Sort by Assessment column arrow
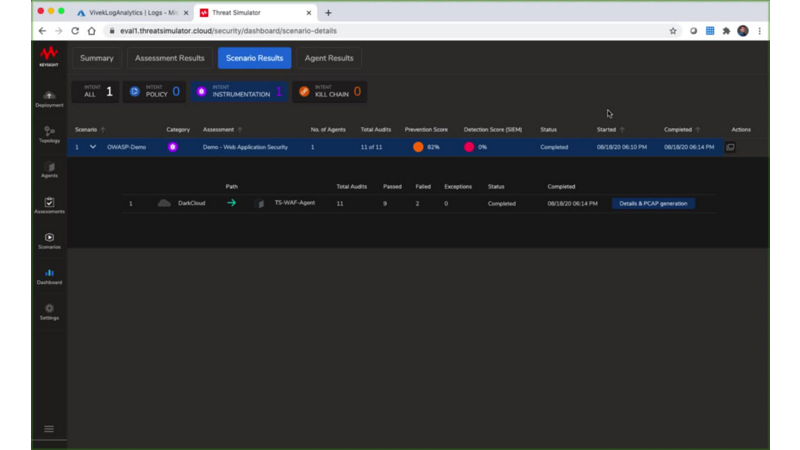Viewport: 800px width, 450px height. coord(240,130)
